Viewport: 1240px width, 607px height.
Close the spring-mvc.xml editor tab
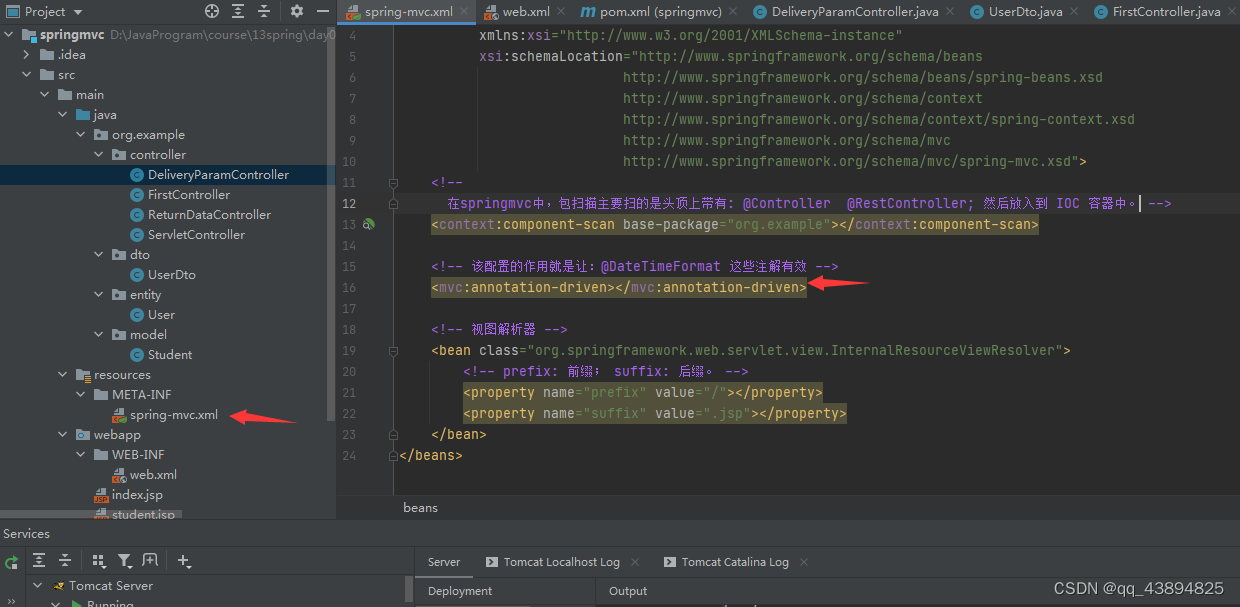463,12
